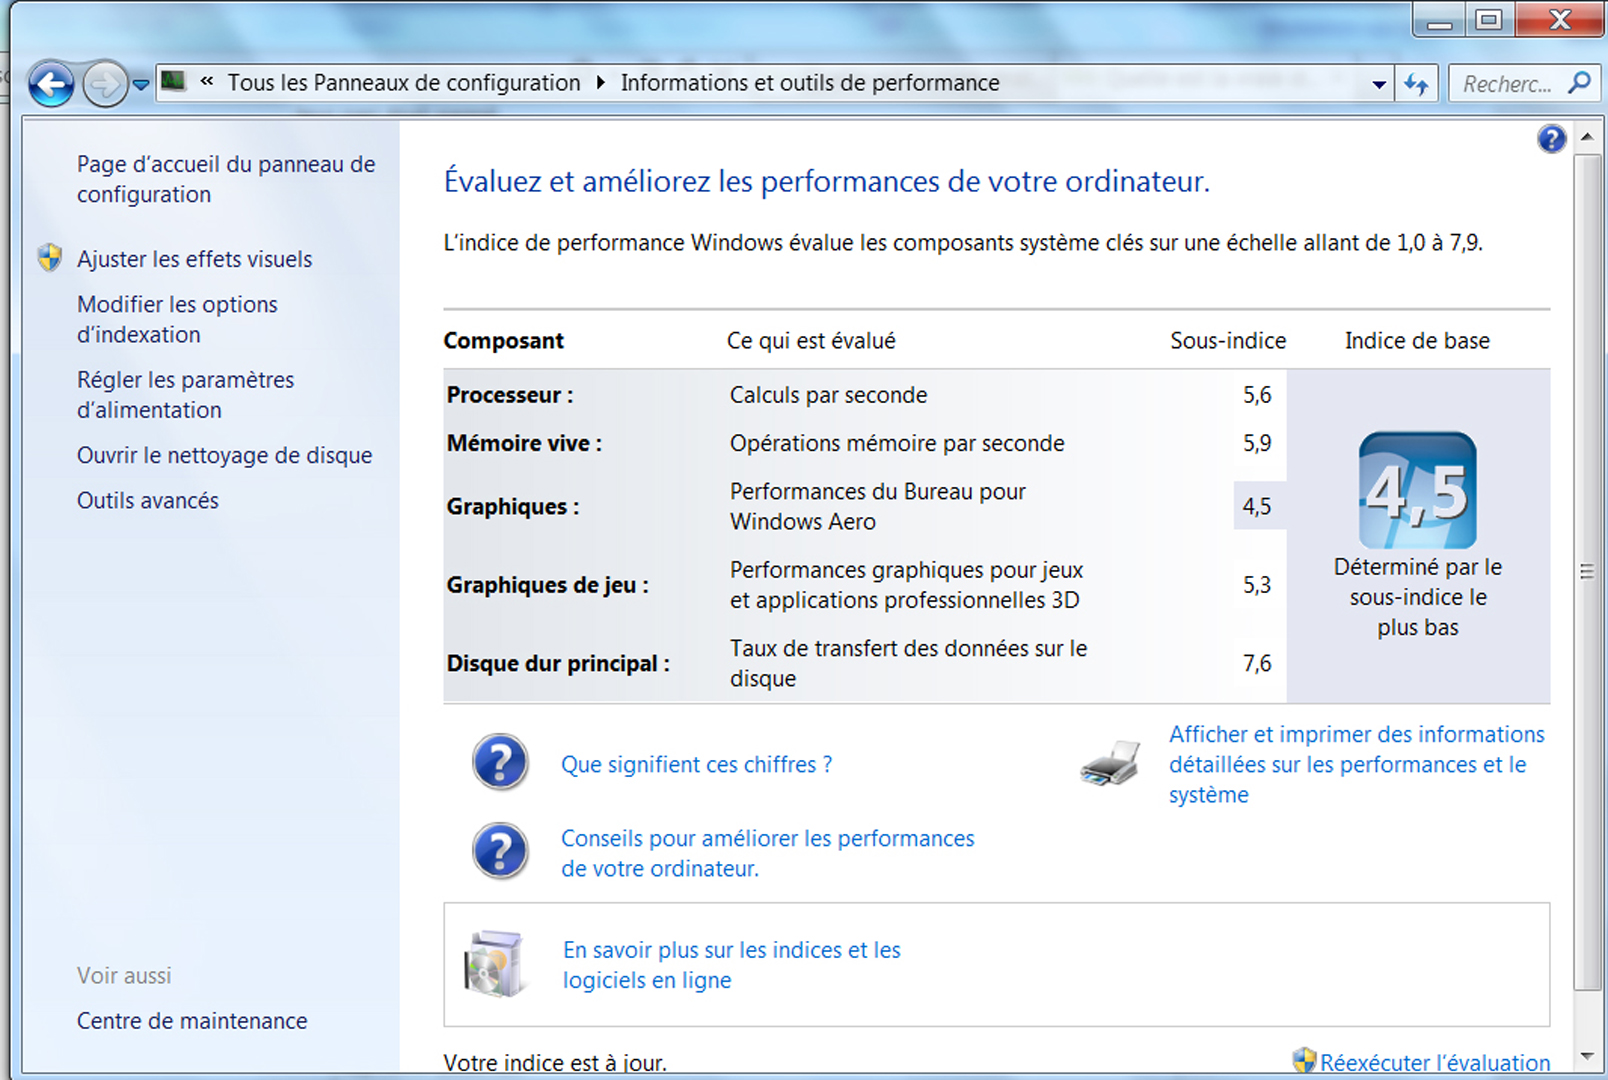Open 'Ouvrir le nettoyage de disque'
The image size is (1608, 1080).
224,456
